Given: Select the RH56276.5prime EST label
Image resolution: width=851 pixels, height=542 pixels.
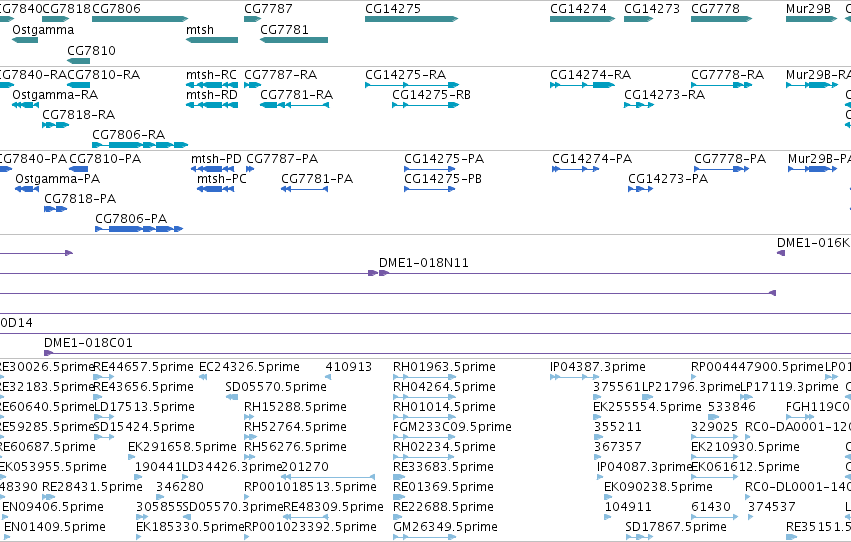Looking at the screenshot, I should pos(295,448).
